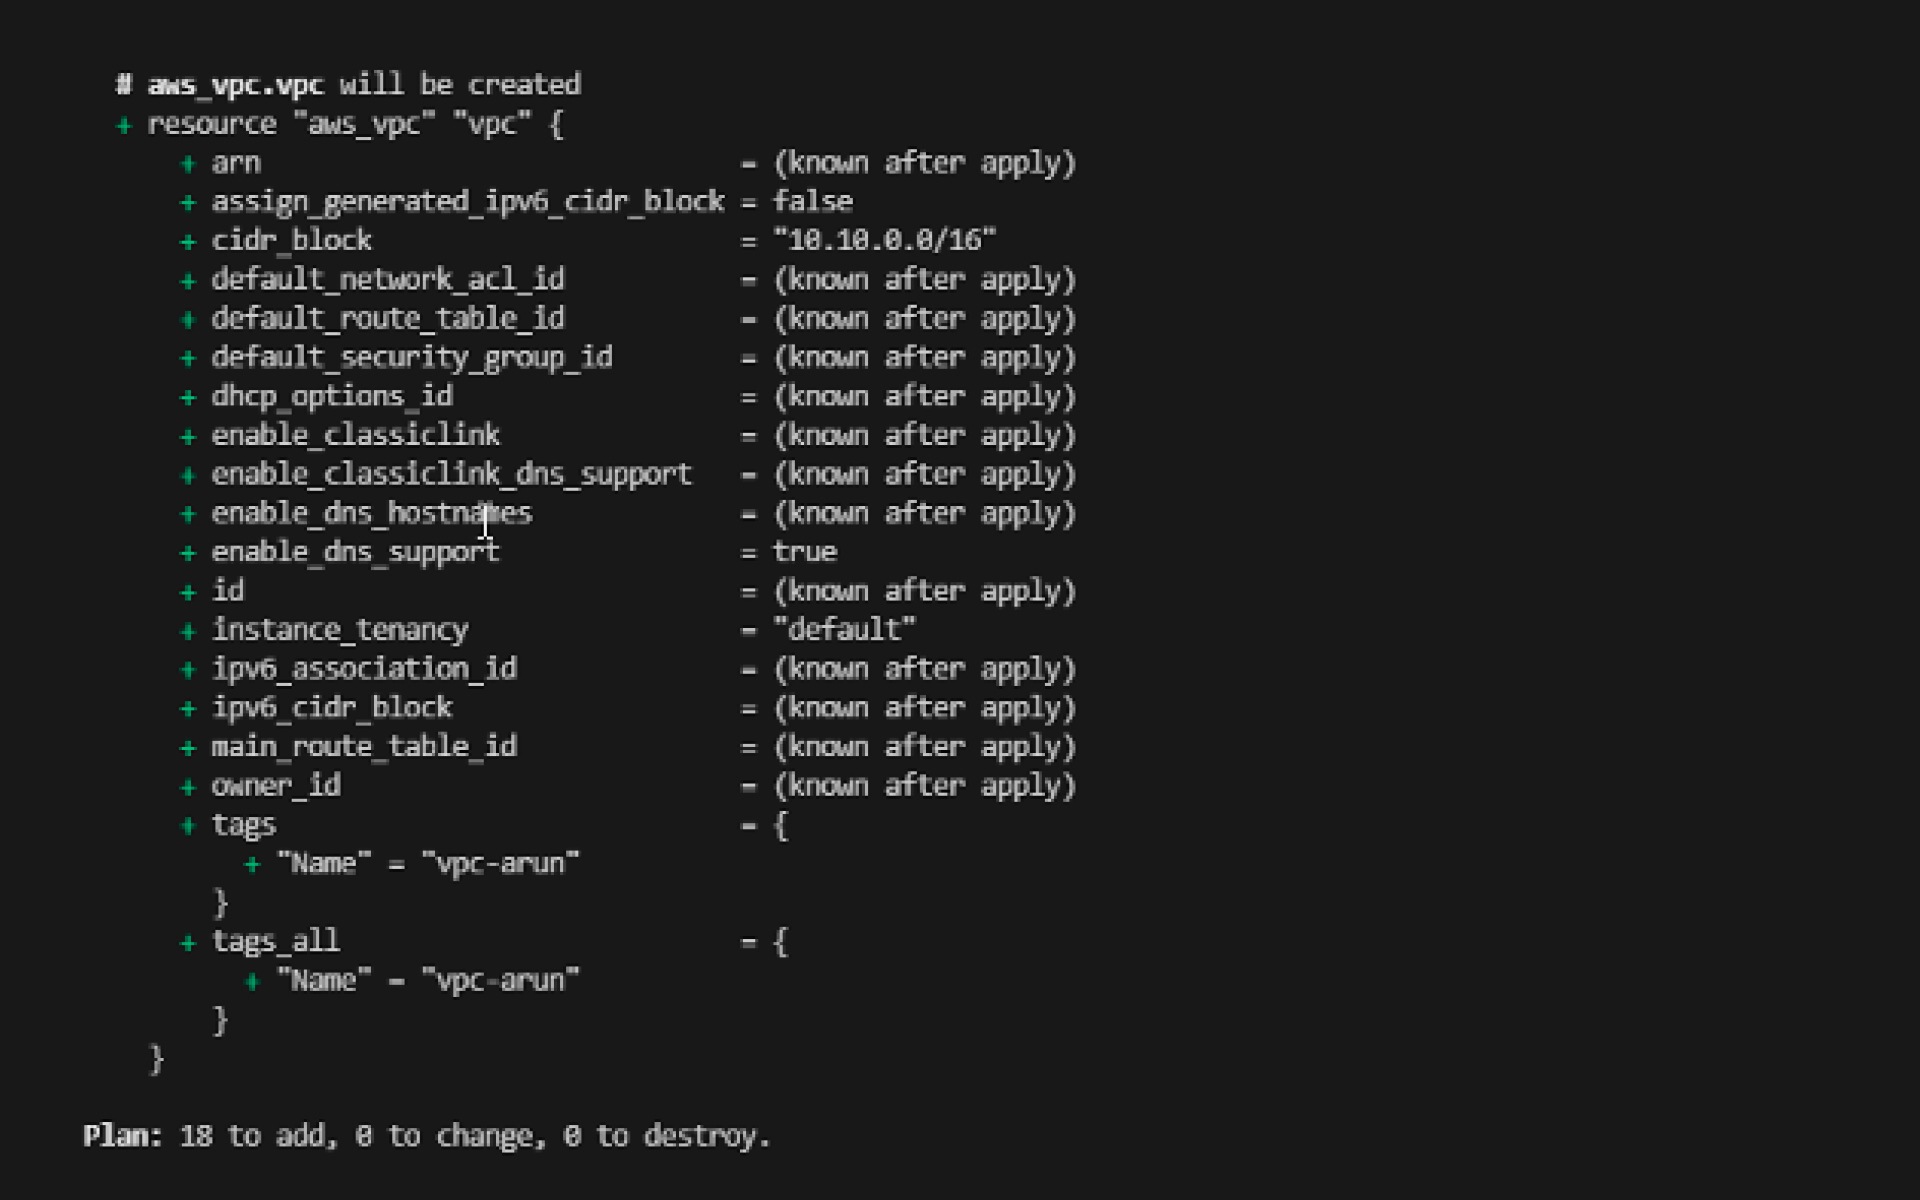Click the "aws_vpc.vpc will be created" comment line

348,85
